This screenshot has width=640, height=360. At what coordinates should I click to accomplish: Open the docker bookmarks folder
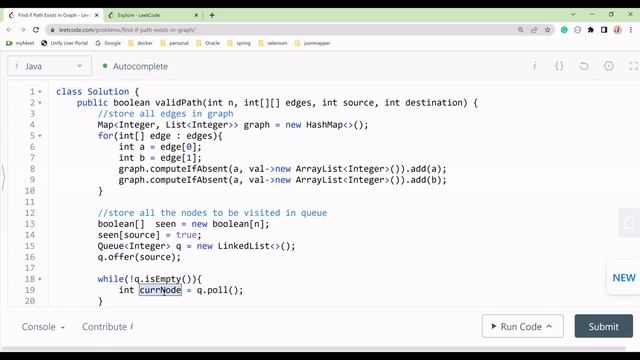click(x=140, y=43)
